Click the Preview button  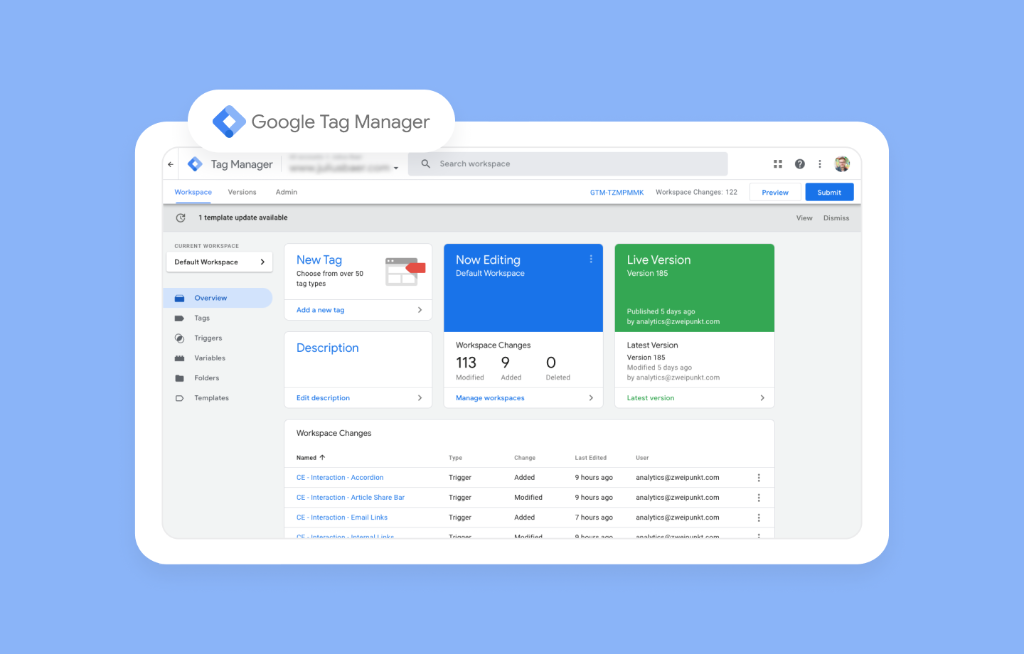(775, 192)
